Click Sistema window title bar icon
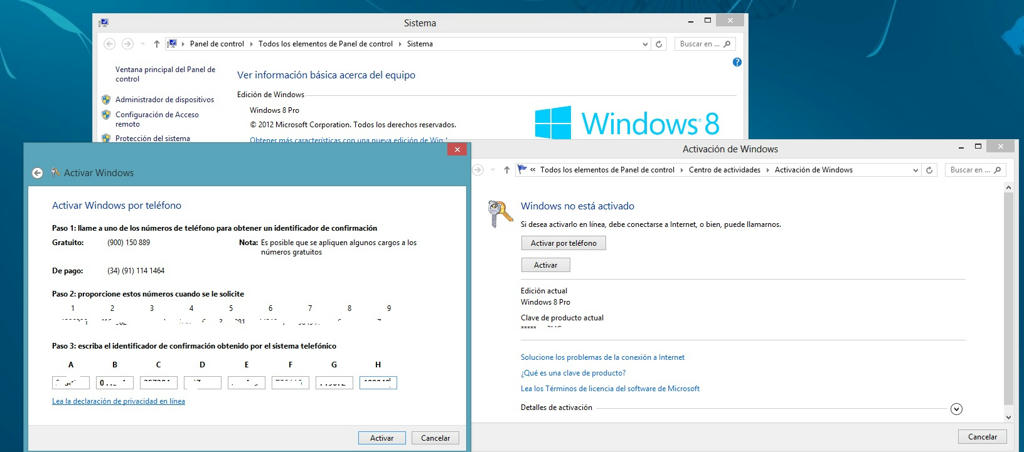Image resolution: width=1024 pixels, height=452 pixels. click(103, 22)
